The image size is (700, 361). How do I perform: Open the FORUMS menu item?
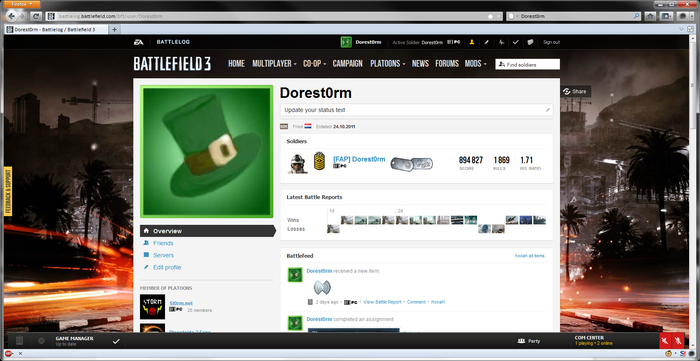[x=447, y=64]
